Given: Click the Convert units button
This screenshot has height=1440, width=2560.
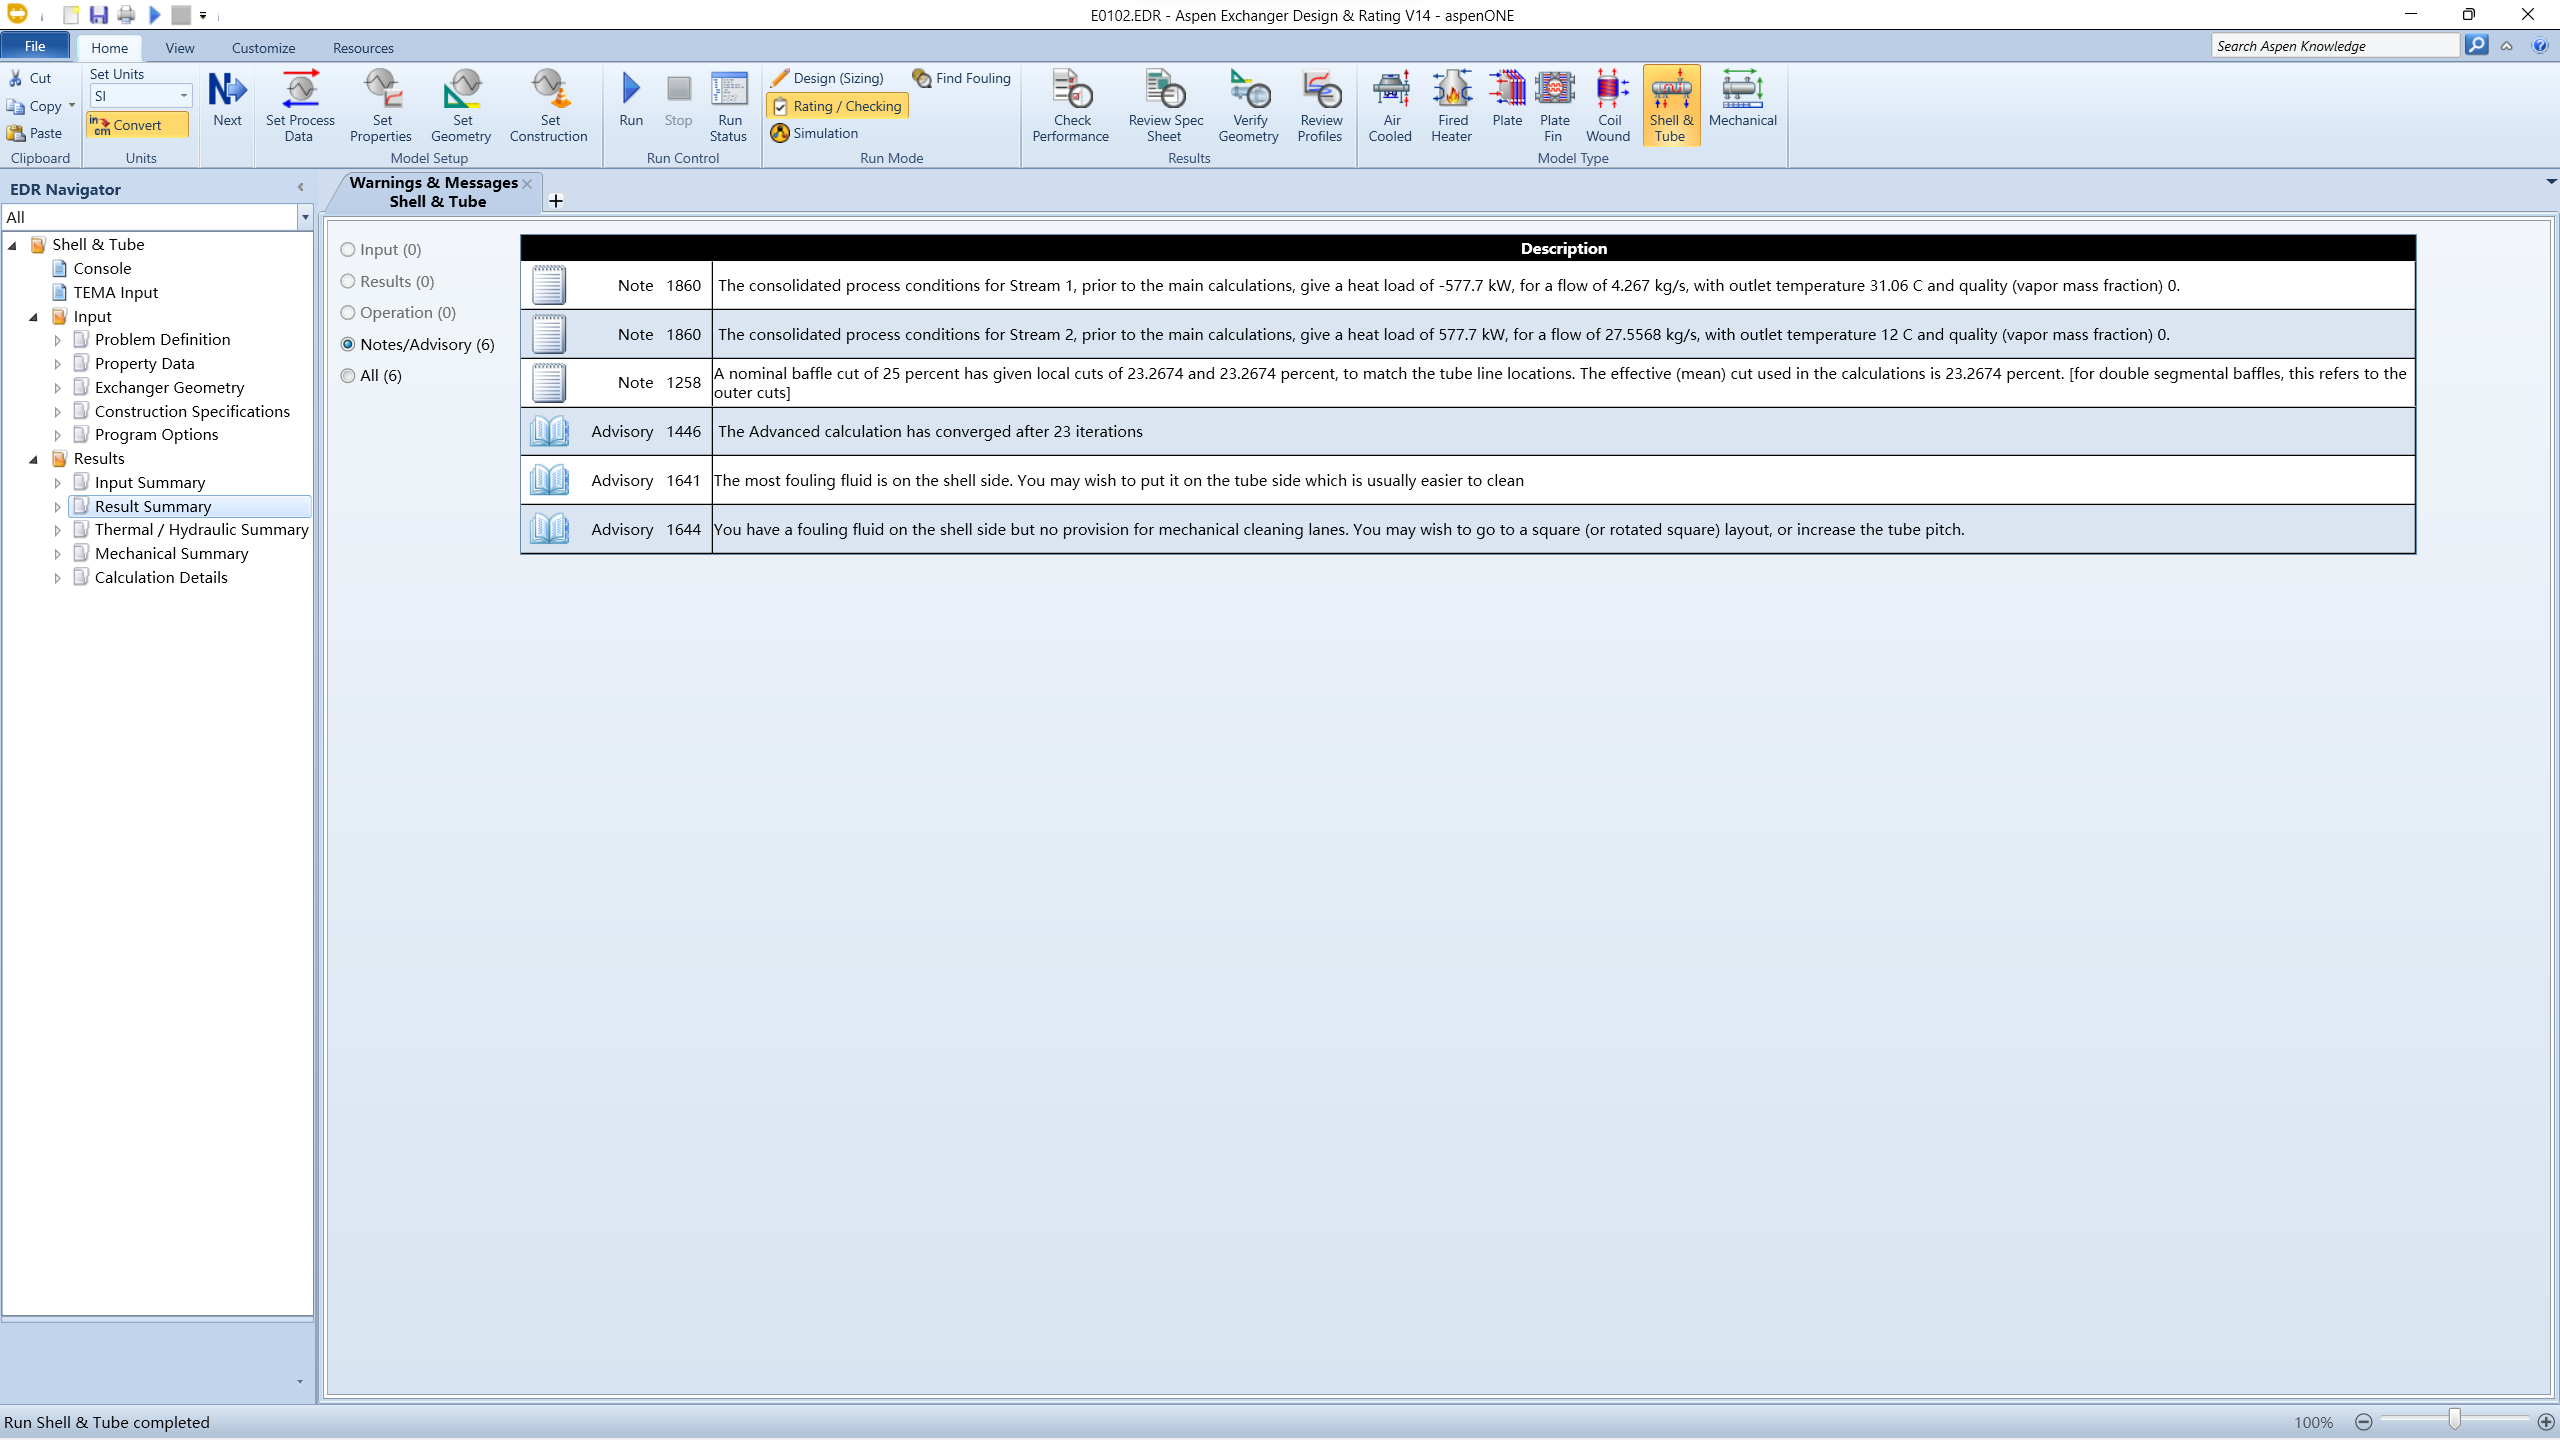Looking at the screenshot, I should tap(137, 125).
